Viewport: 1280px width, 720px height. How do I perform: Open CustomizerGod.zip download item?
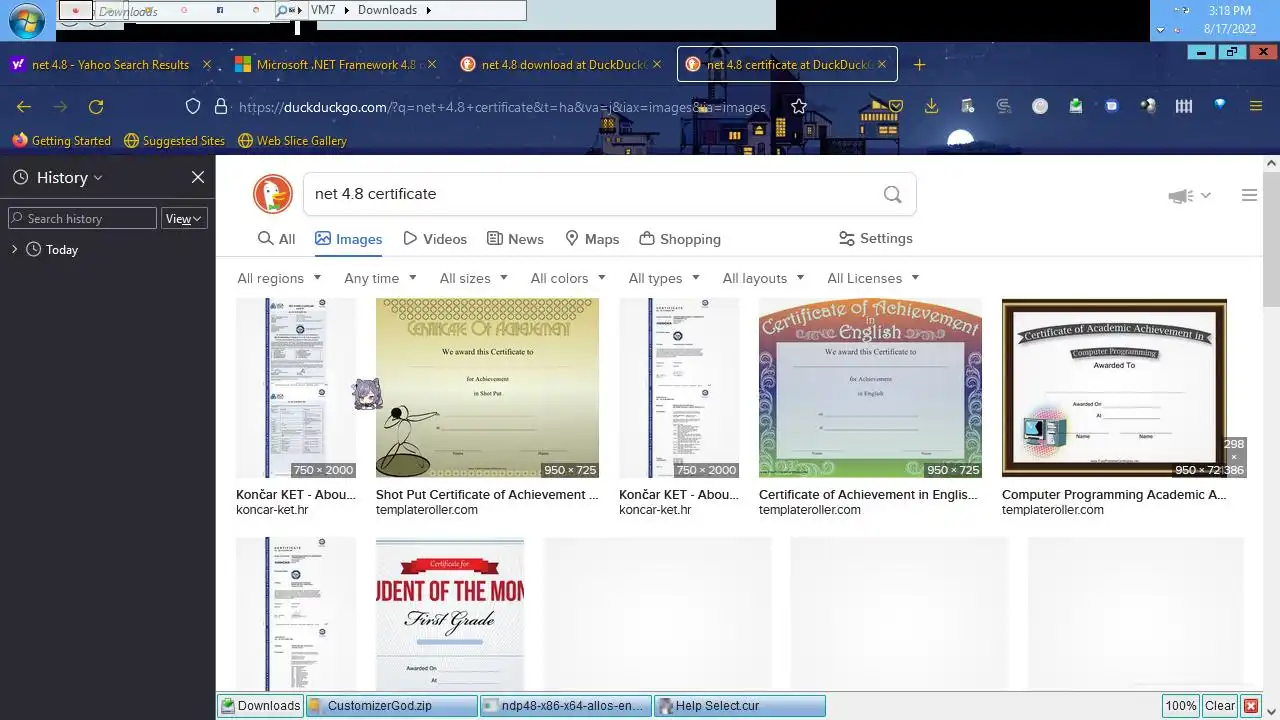[392, 706]
